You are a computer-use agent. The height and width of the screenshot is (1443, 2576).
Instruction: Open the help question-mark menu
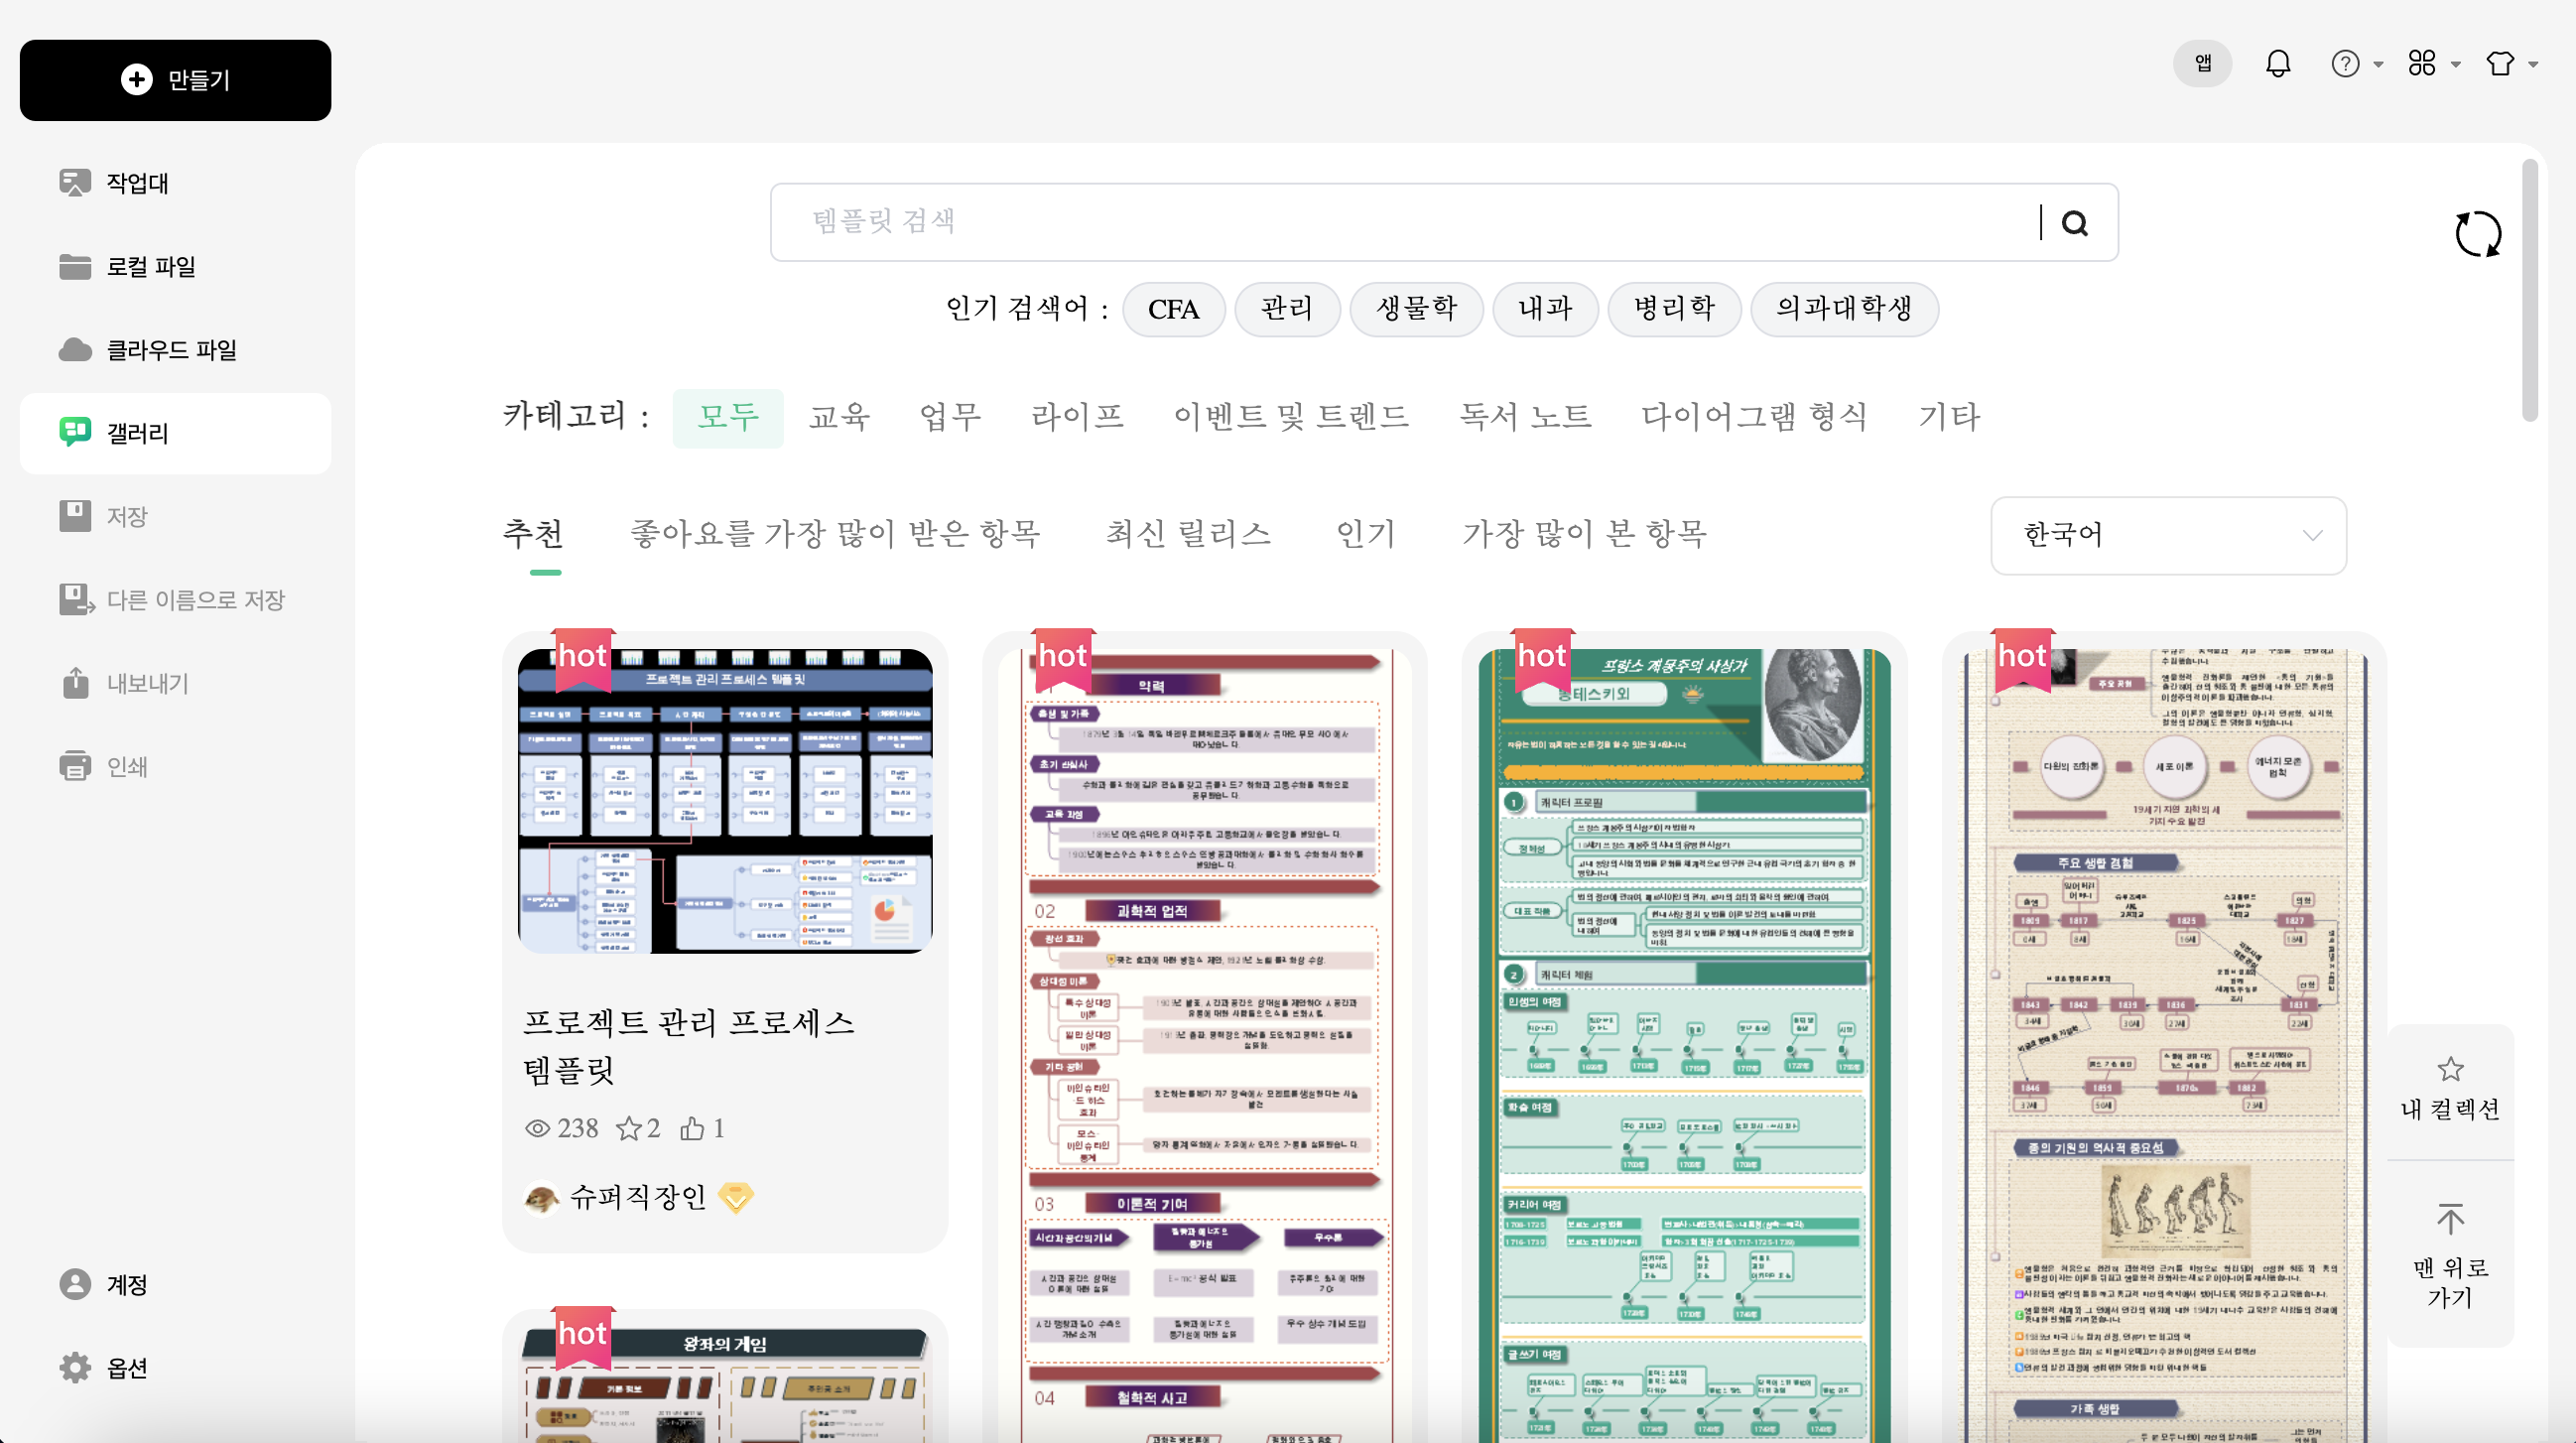[2356, 63]
